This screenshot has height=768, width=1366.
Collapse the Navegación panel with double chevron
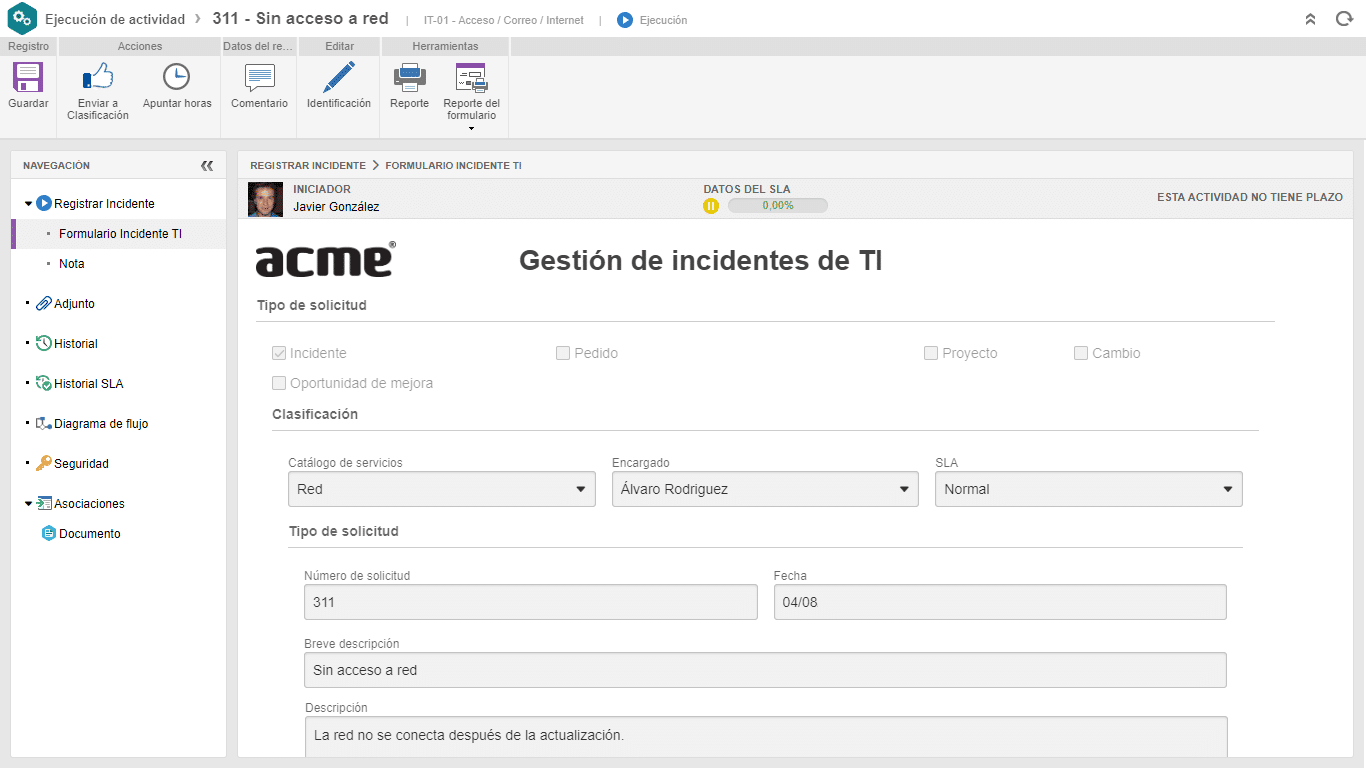207,166
